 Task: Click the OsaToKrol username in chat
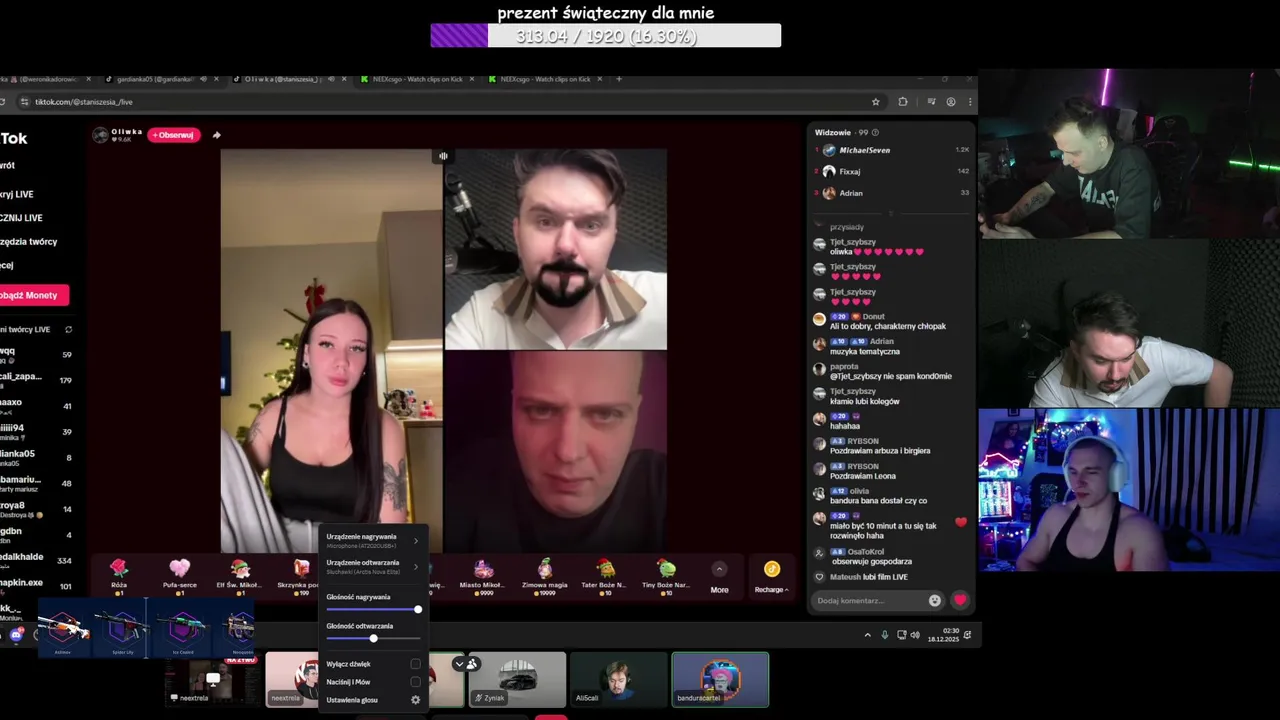(868, 551)
